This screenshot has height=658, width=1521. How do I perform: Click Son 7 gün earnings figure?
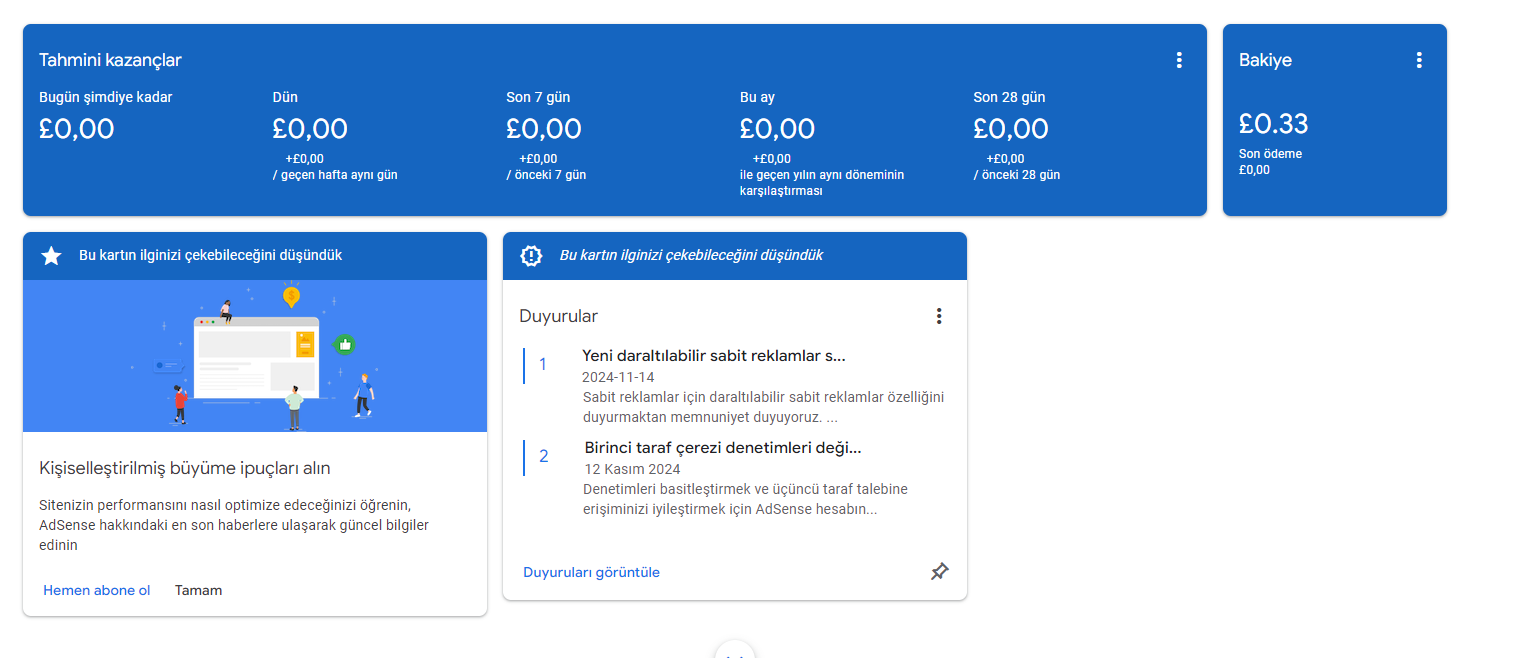coord(543,129)
